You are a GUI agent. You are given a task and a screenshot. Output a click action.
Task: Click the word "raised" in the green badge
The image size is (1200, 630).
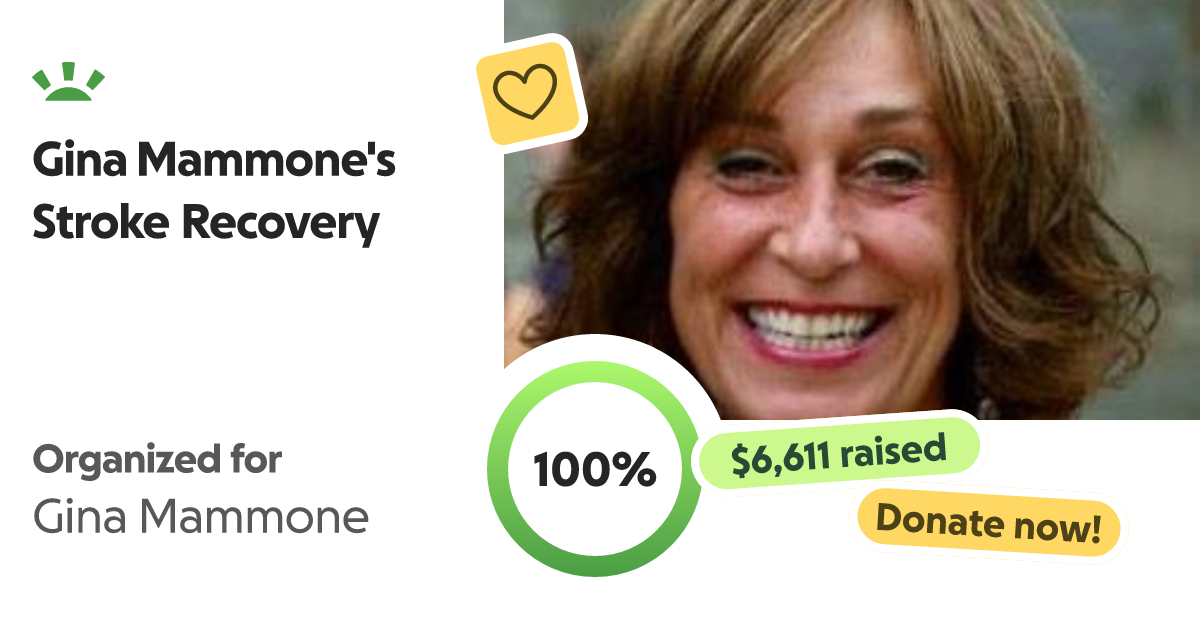coord(893,450)
